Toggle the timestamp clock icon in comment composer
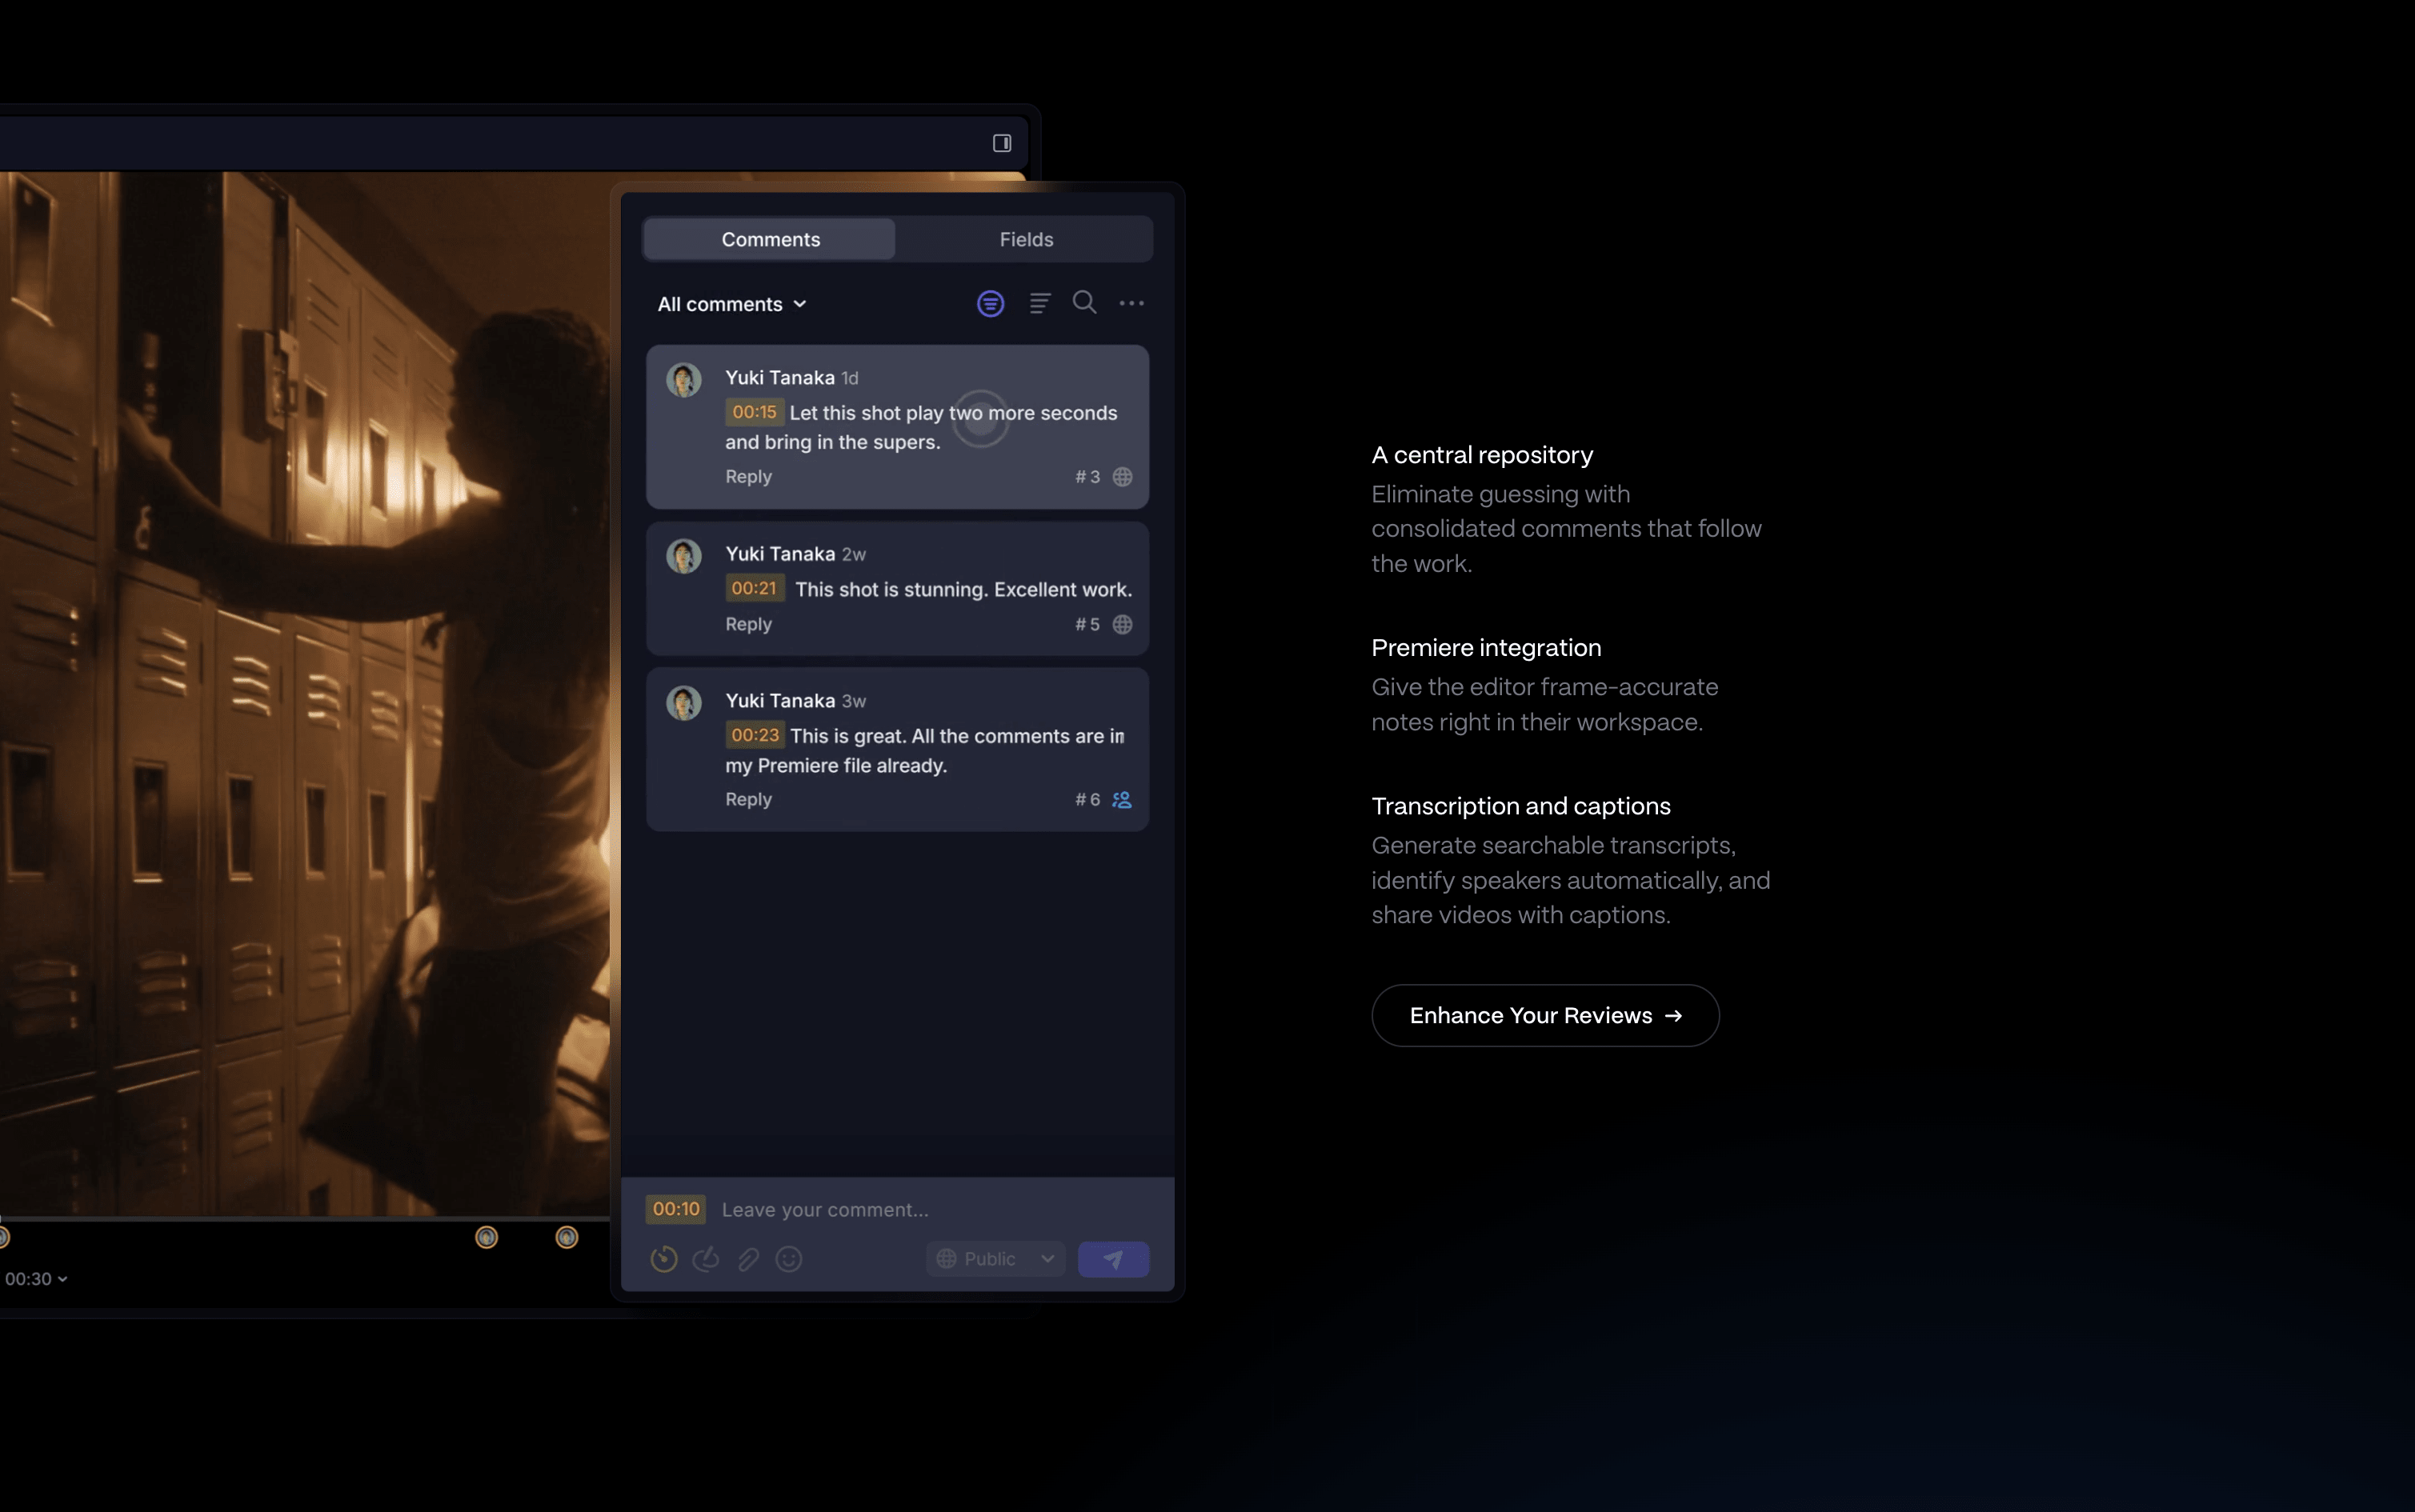Viewport: 2415px width, 1512px height. [x=664, y=1259]
